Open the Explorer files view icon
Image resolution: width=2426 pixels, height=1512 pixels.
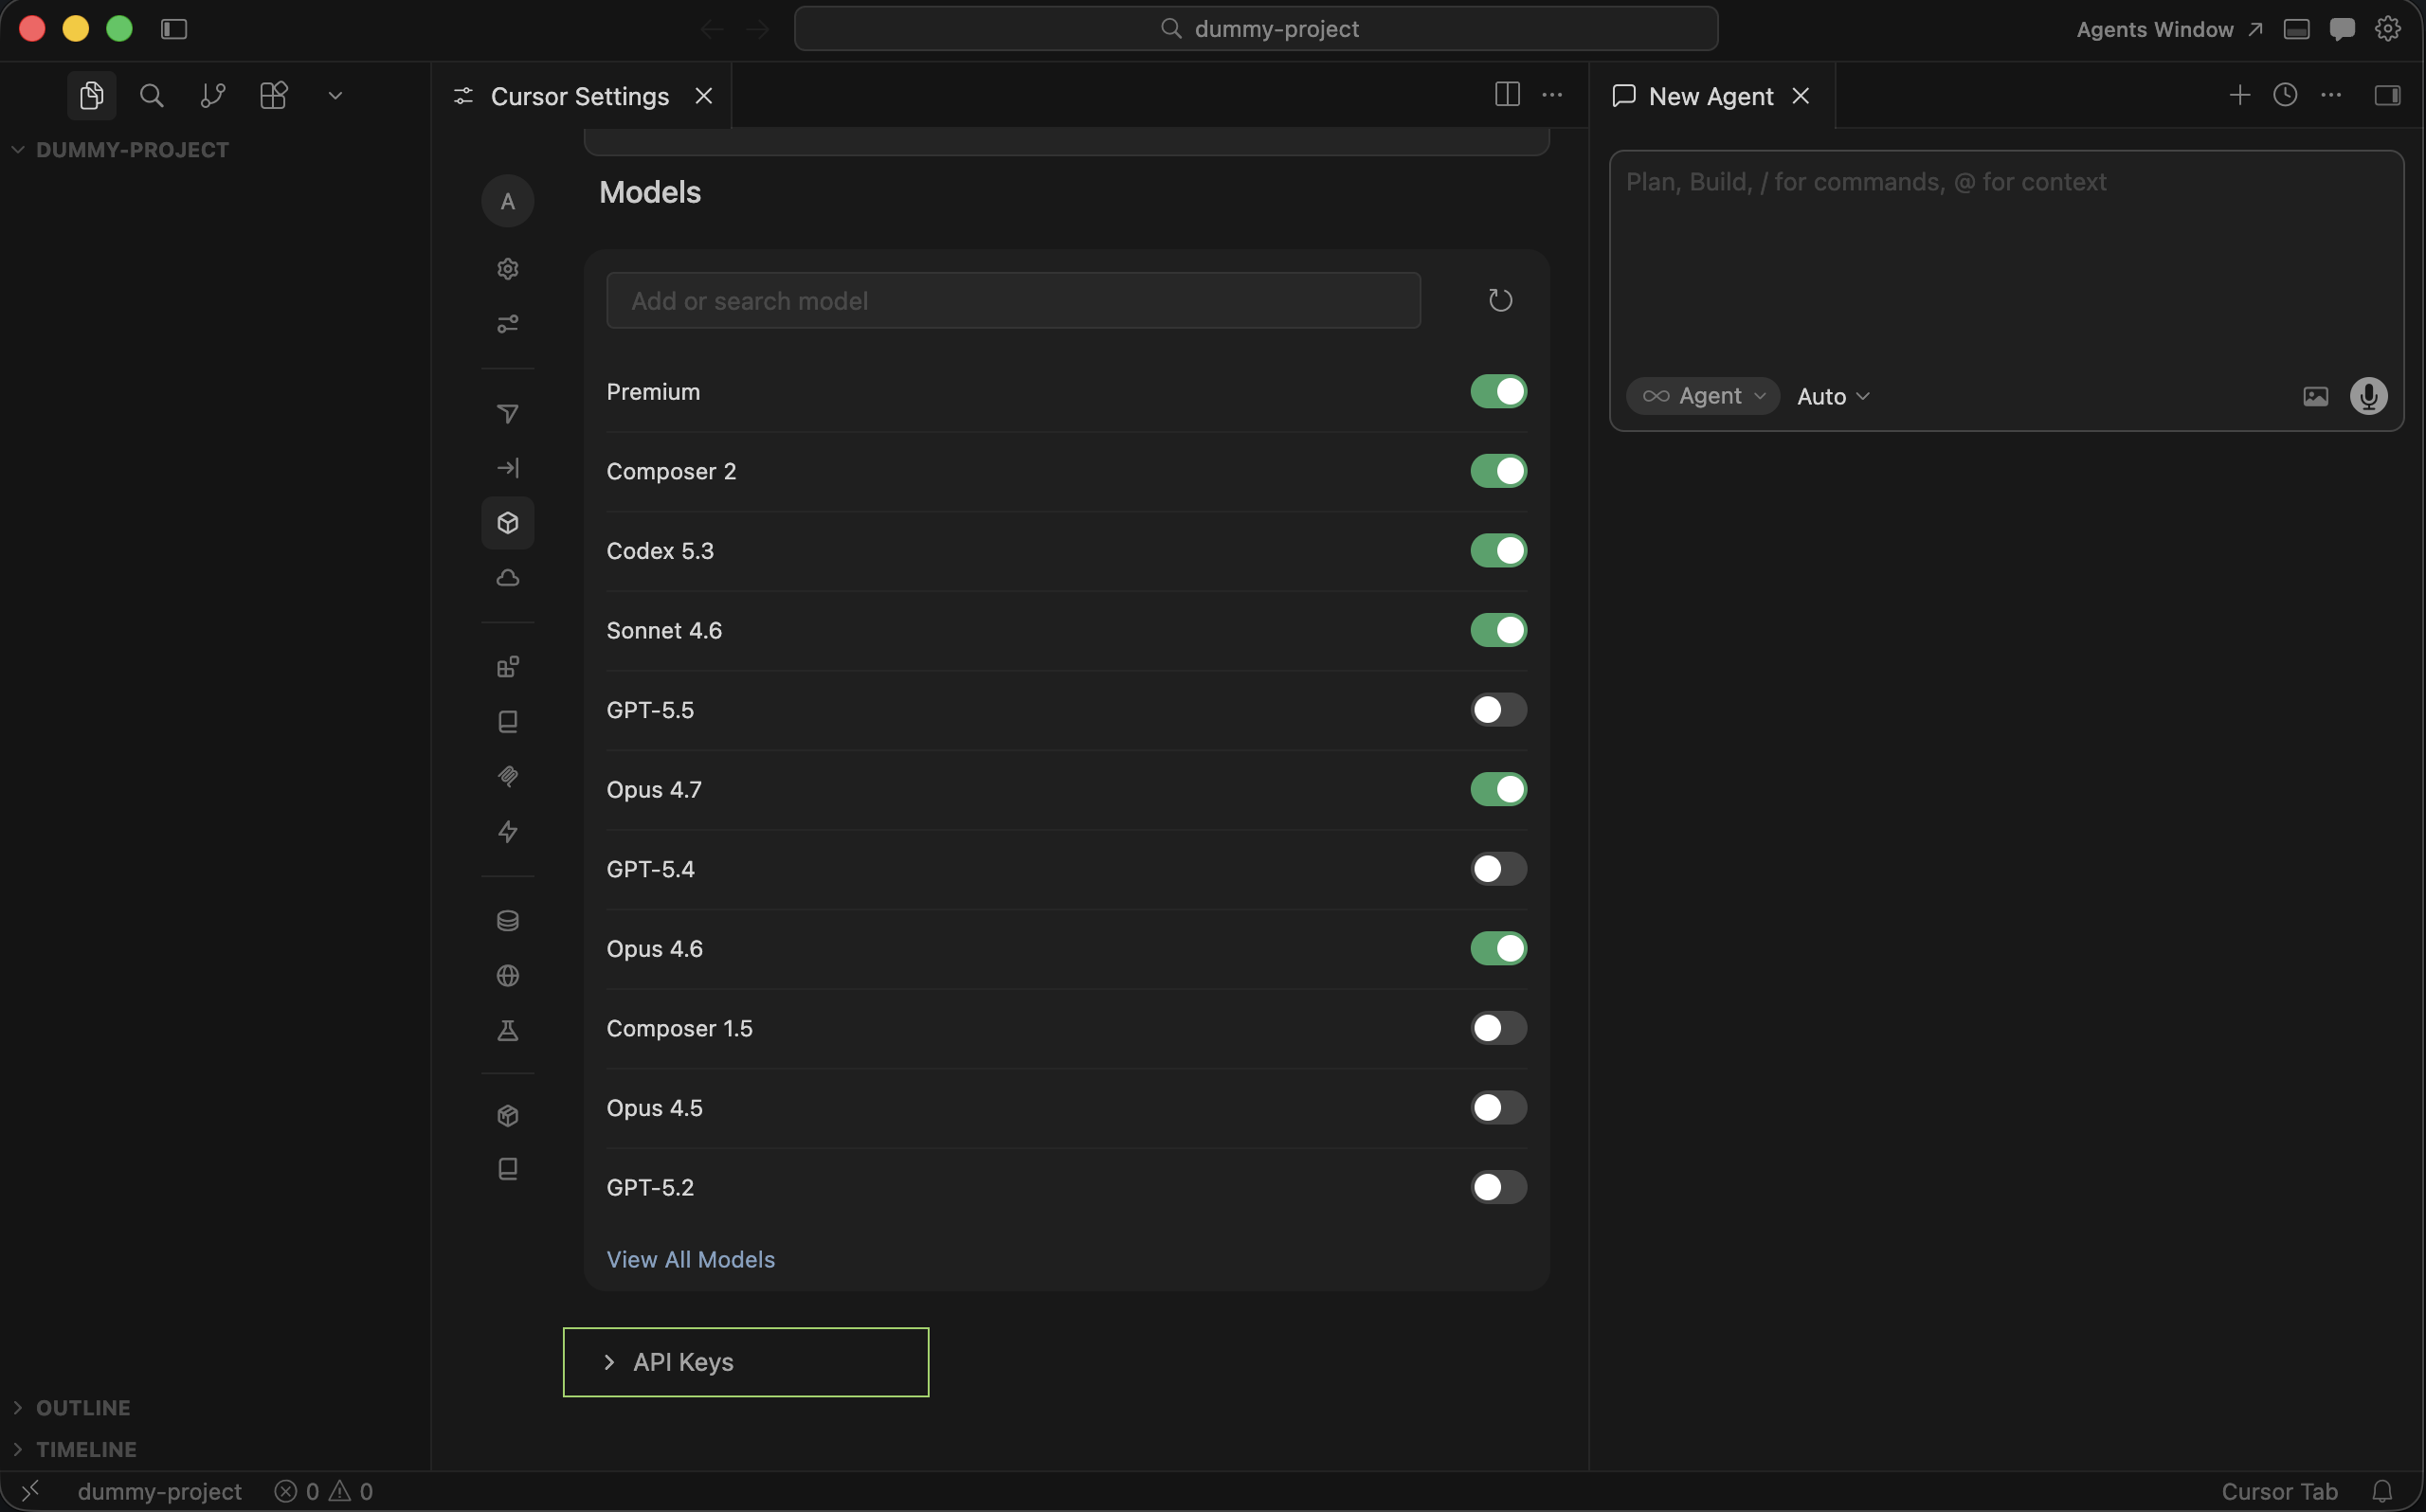point(91,96)
